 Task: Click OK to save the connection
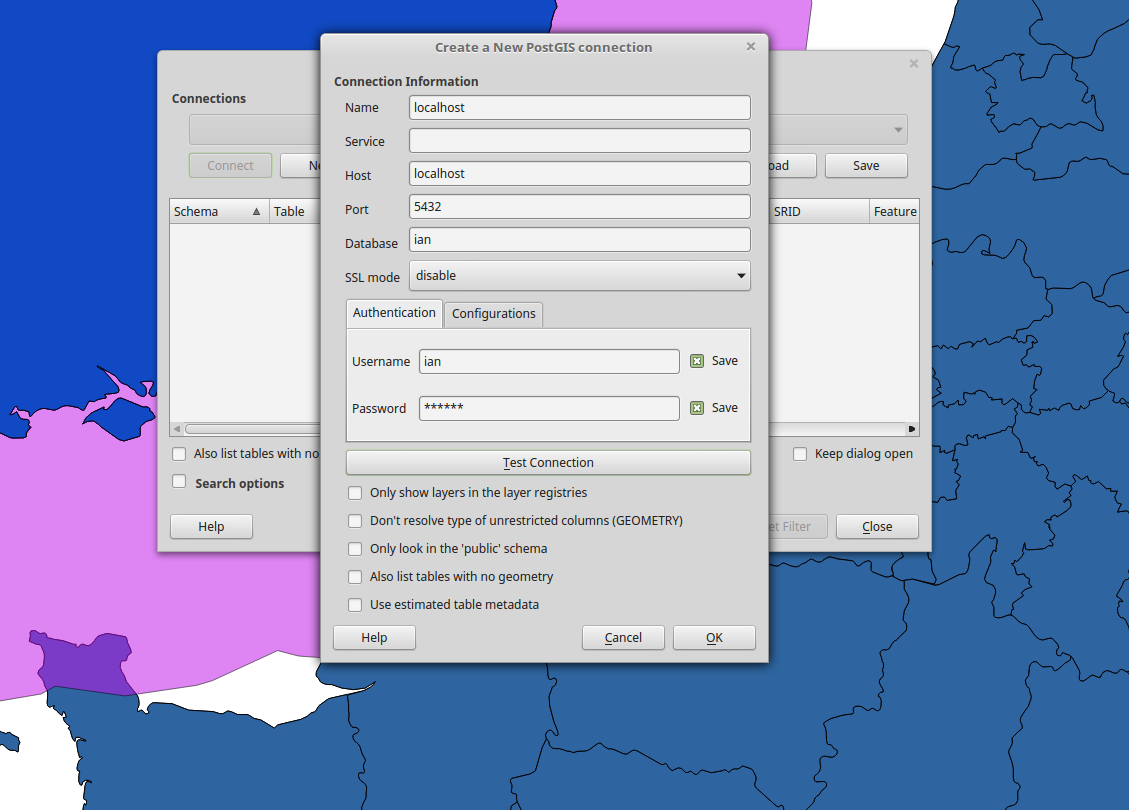click(714, 638)
